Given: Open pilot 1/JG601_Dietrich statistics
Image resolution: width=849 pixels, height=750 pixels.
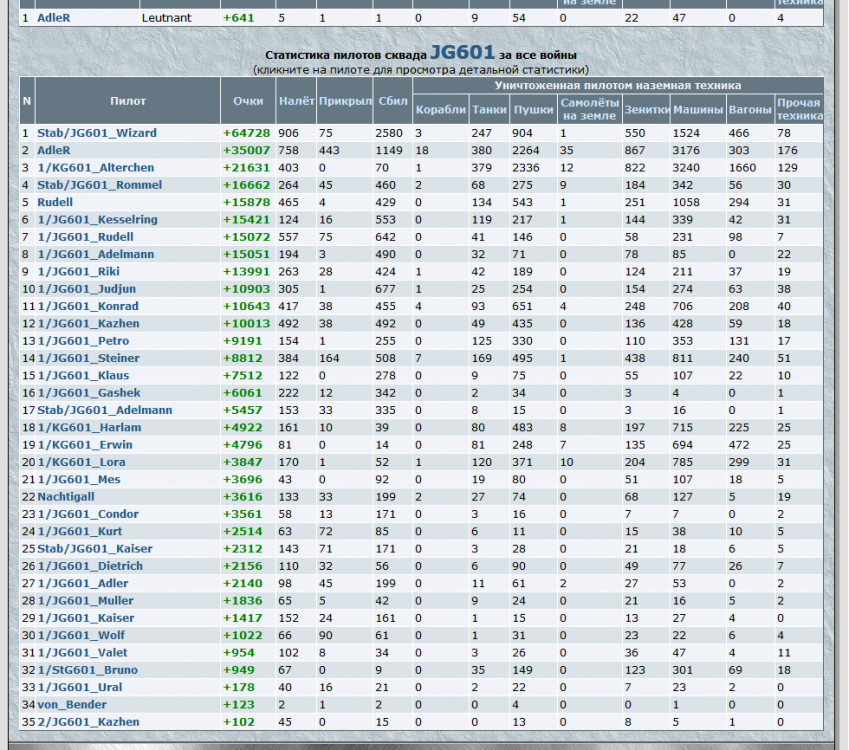Looking at the screenshot, I should tap(90, 566).
